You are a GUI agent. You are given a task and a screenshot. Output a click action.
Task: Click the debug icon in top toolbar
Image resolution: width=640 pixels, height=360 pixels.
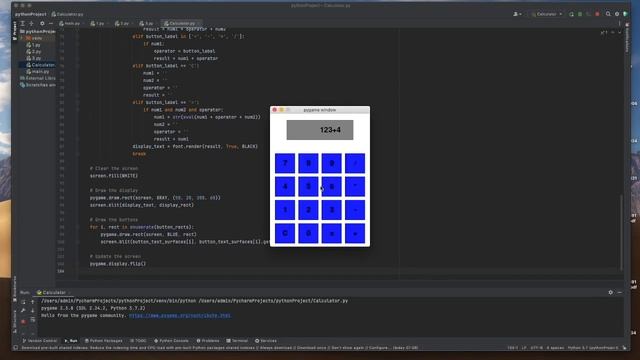pyautogui.click(x=580, y=14)
